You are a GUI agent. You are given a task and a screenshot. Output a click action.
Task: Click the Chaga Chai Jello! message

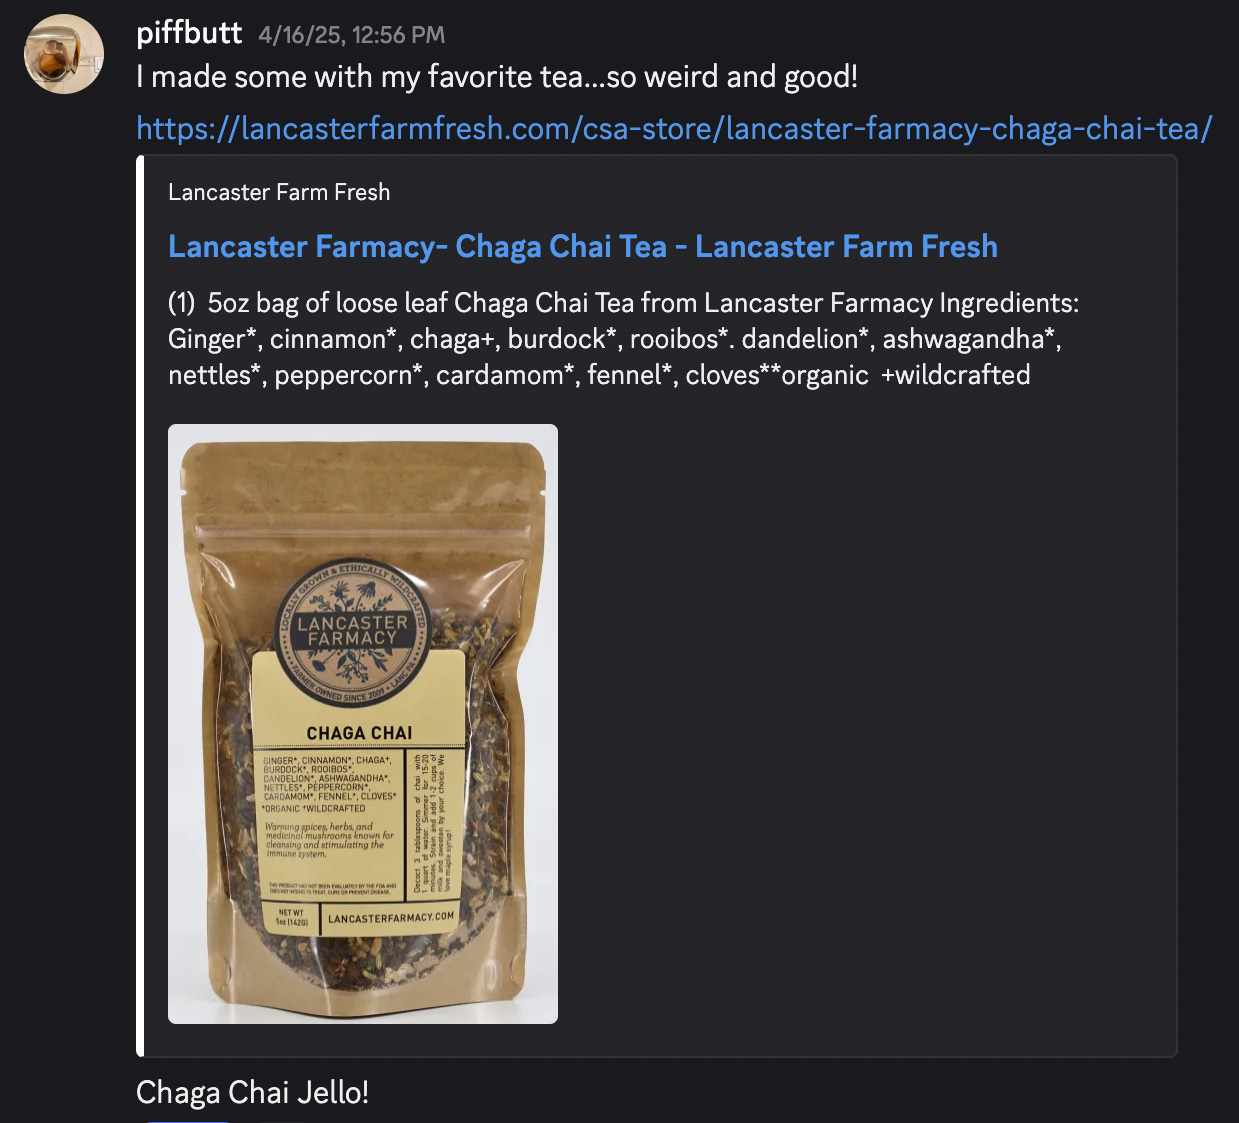point(253,1092)
